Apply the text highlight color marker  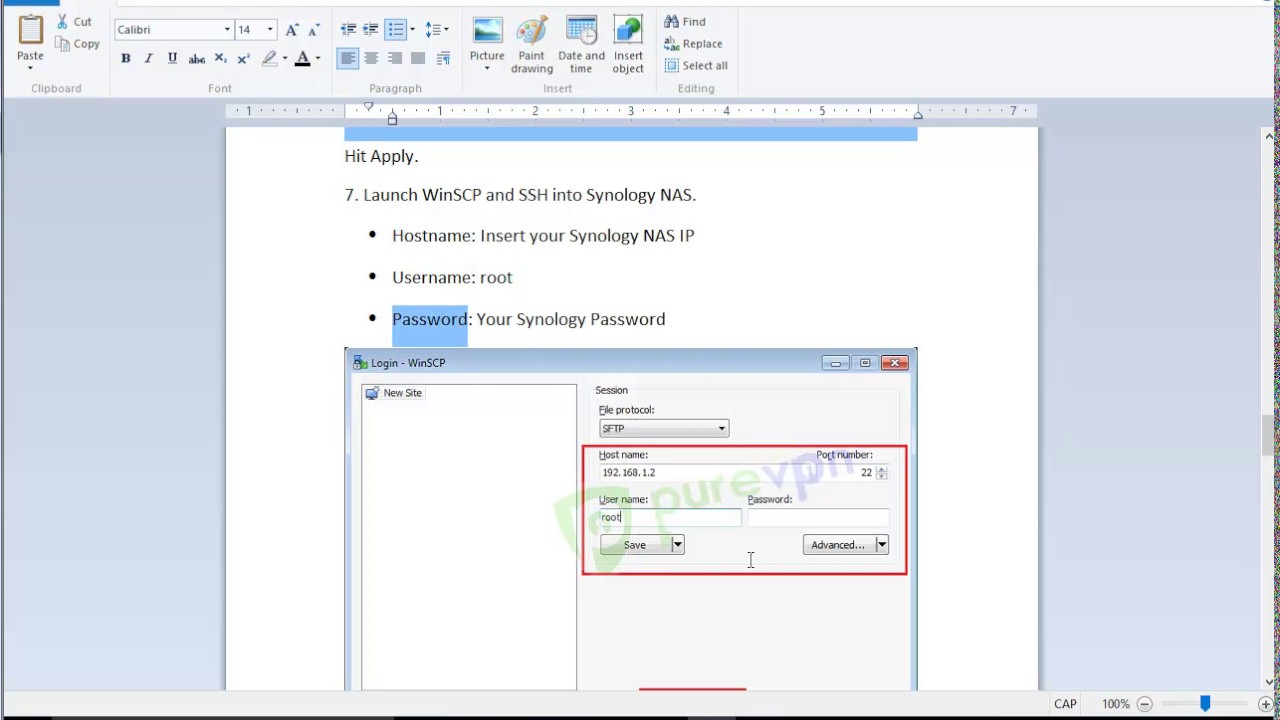[x=269, y=59]
